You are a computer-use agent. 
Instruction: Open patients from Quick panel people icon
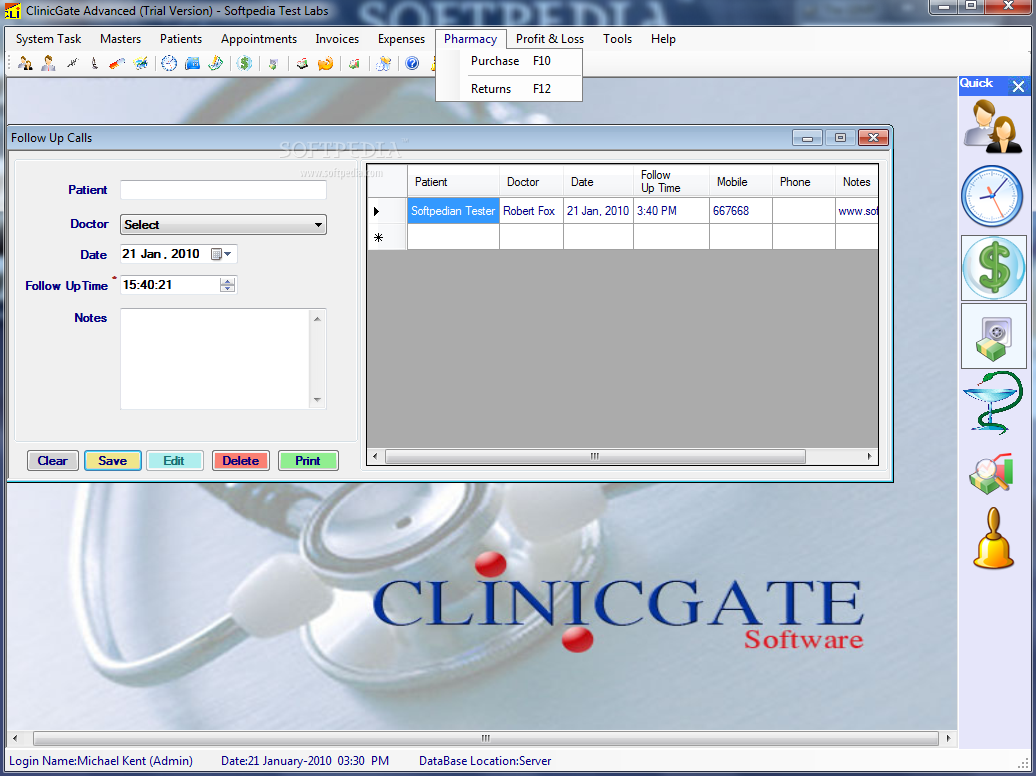coord(993,126)
